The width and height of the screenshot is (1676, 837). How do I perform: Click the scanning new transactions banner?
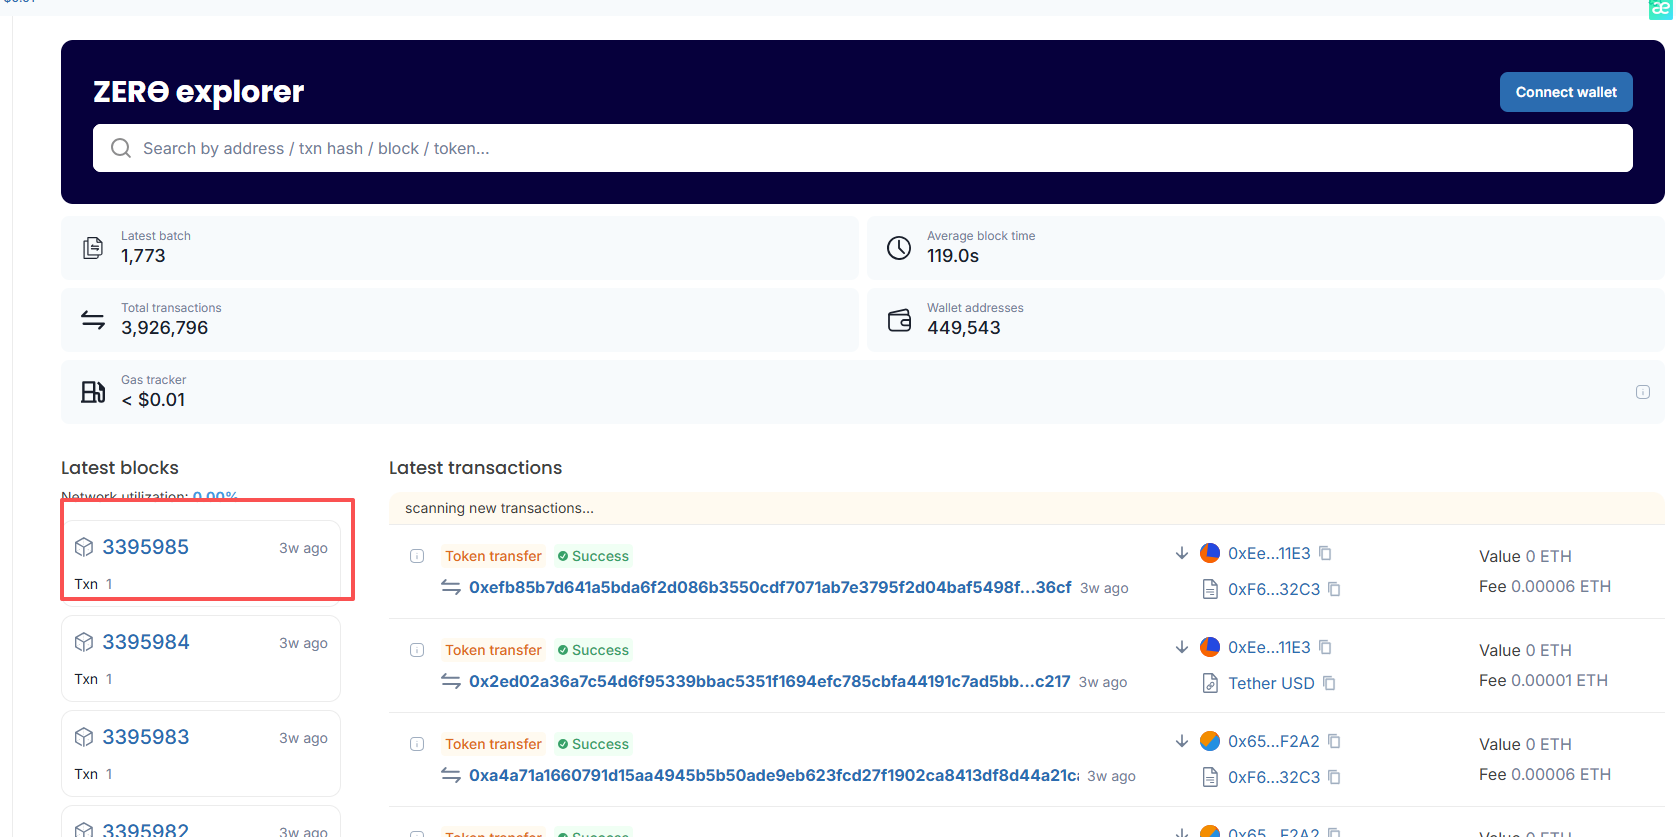click(x=1027, y=508)
